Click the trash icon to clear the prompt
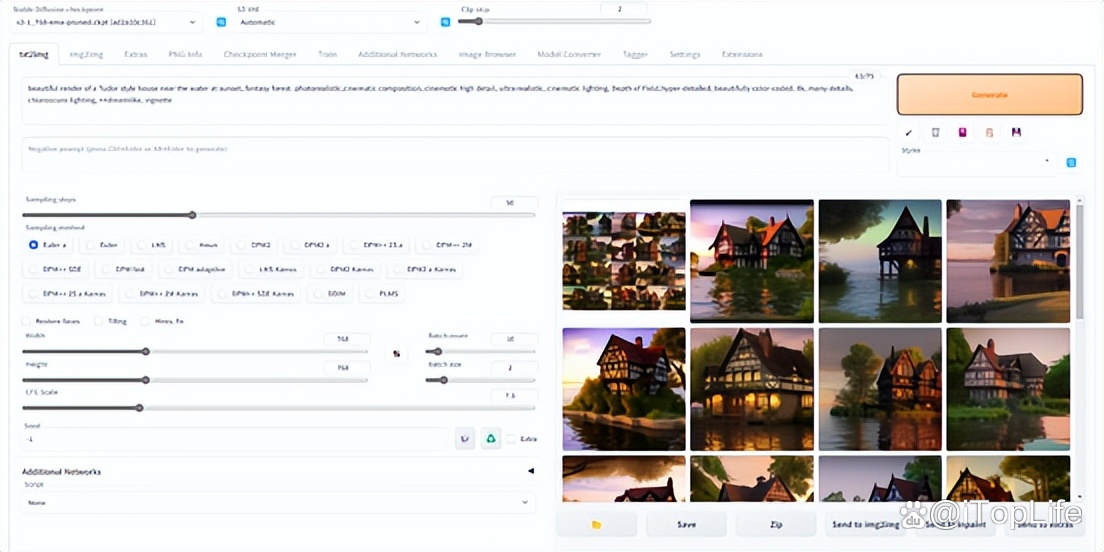Screen dimensions: 1104x552 pos(935,132)
